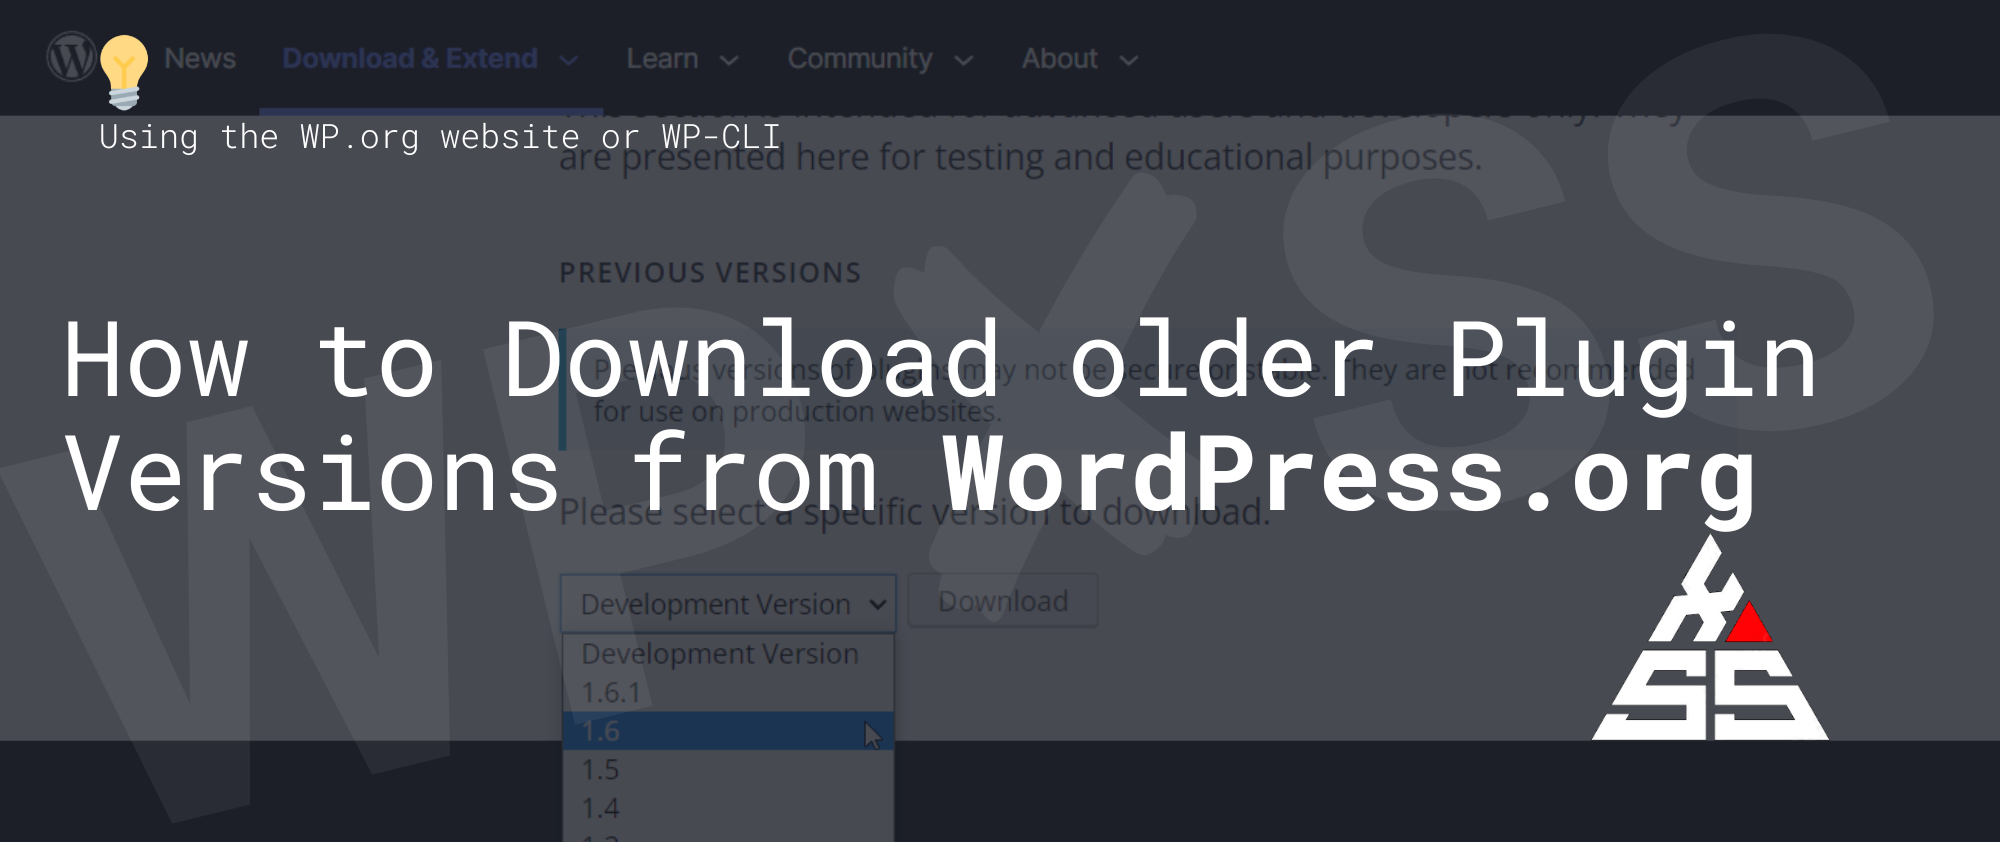Open the News menu item
The image size is (2000, 842).
(200, 59)
